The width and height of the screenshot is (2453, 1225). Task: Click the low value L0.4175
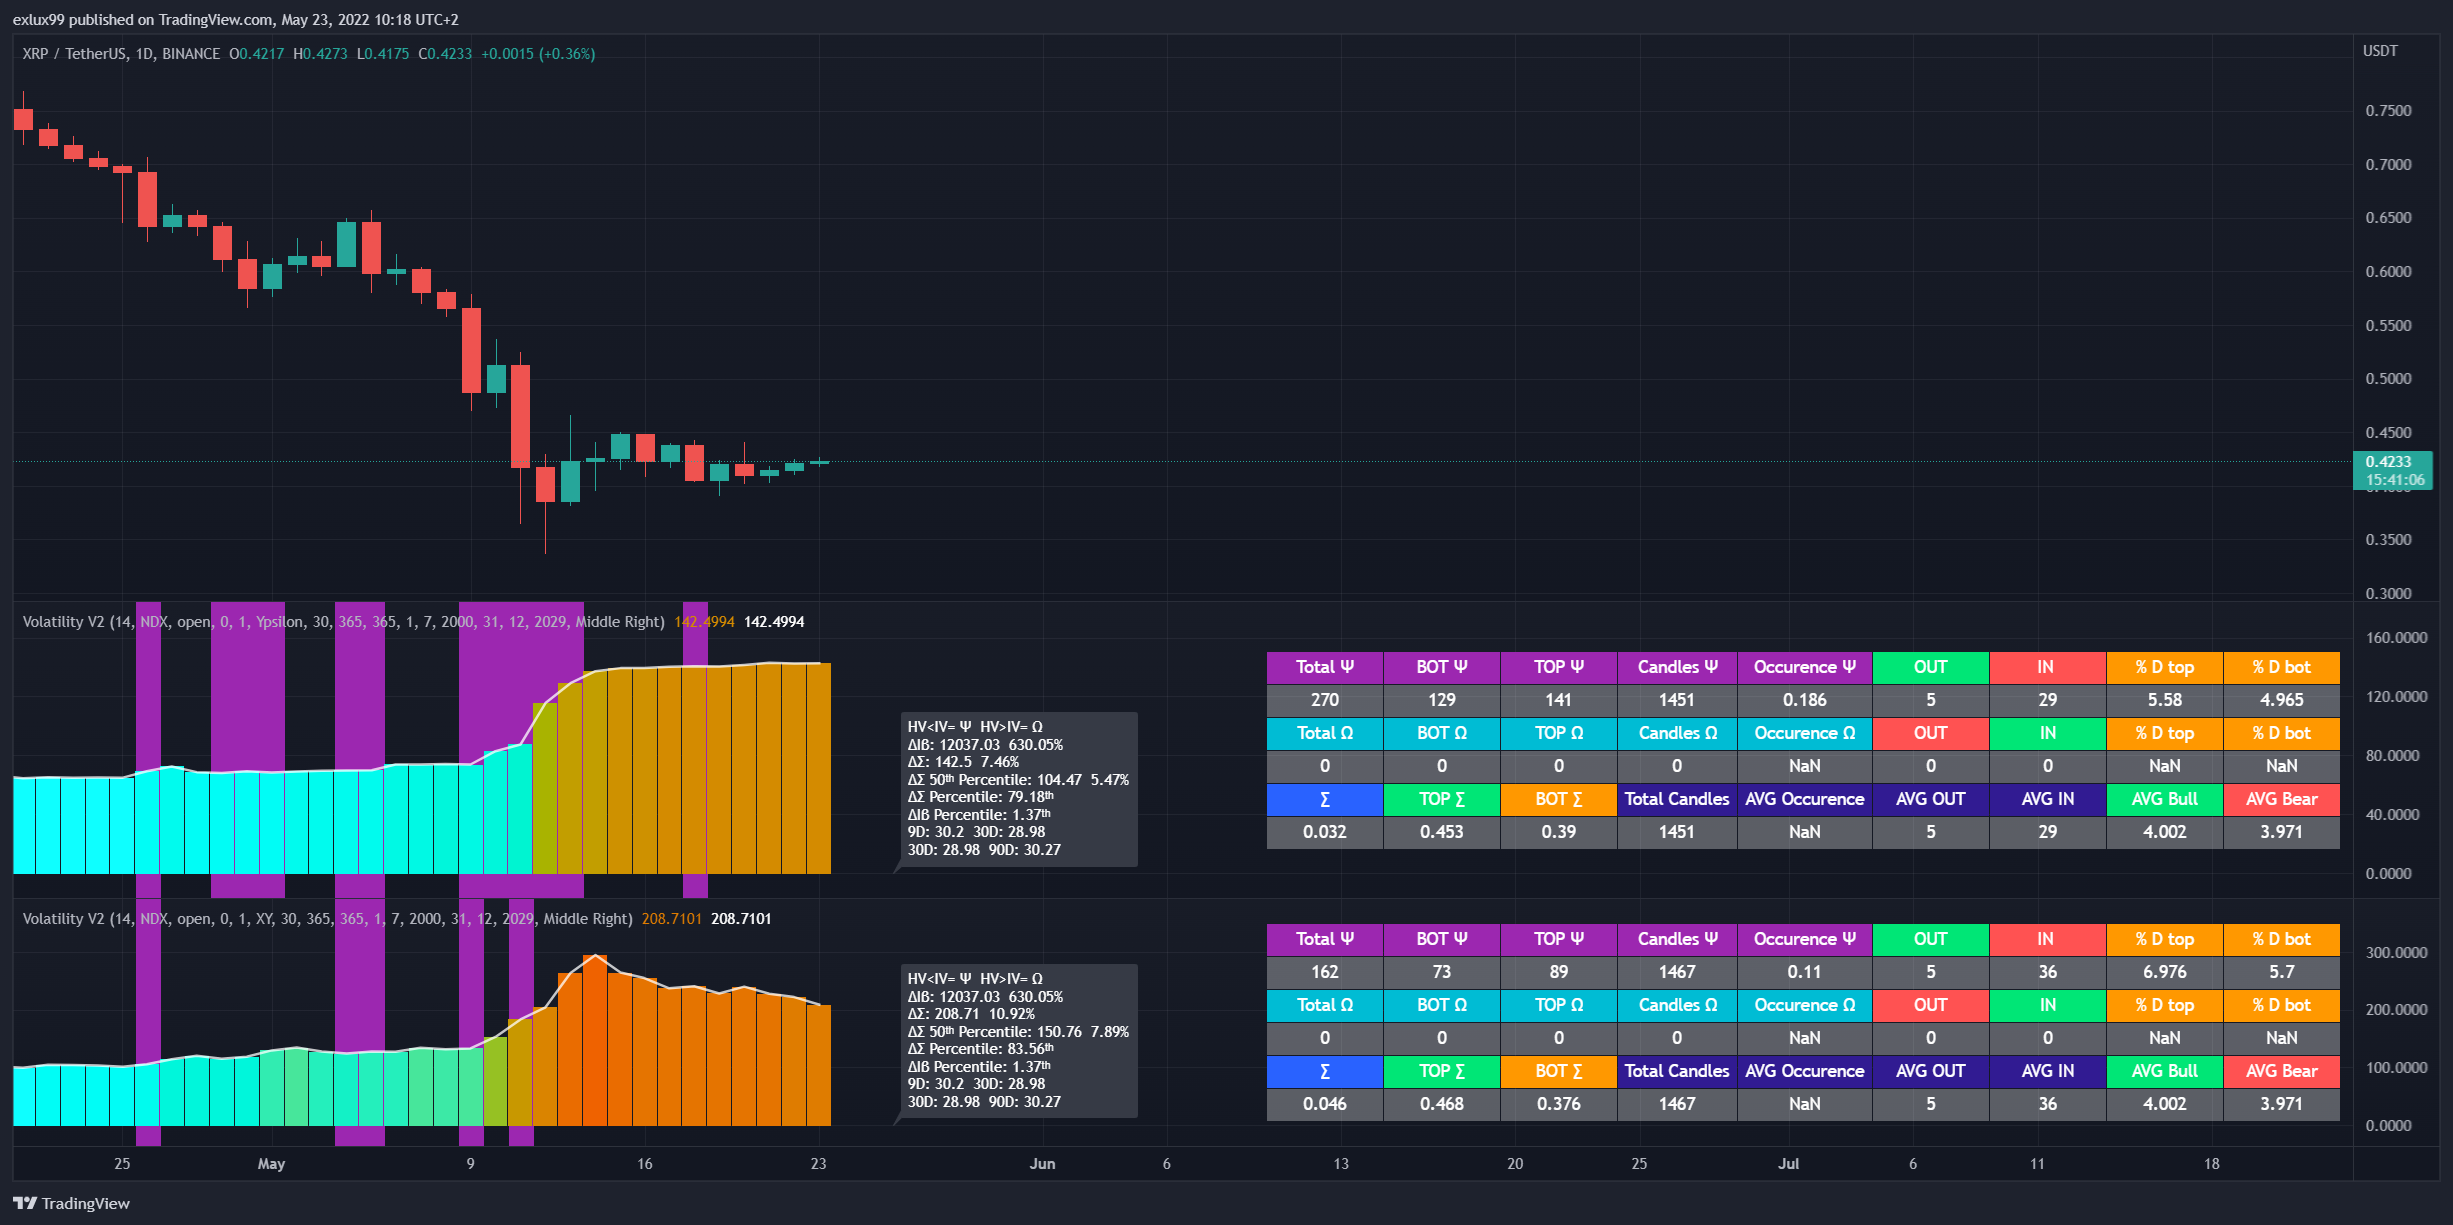(383, 54)
